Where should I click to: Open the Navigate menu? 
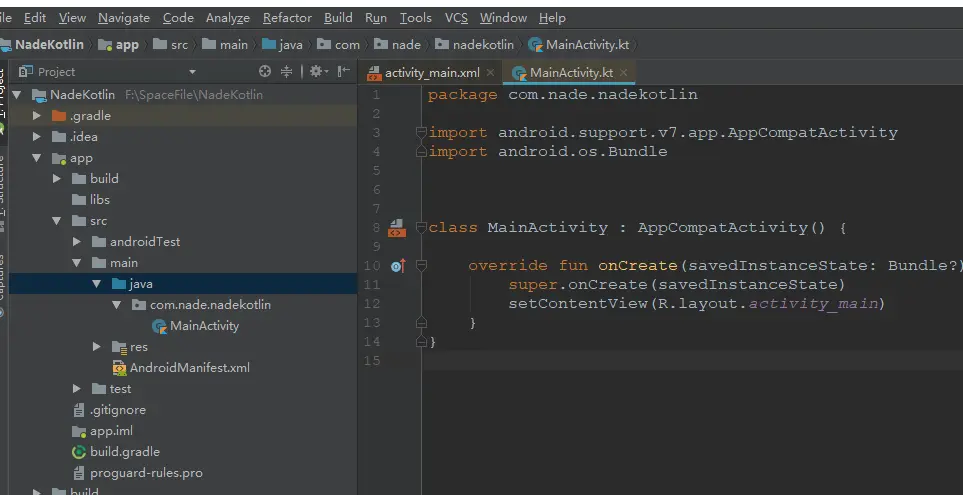(124, 18)
